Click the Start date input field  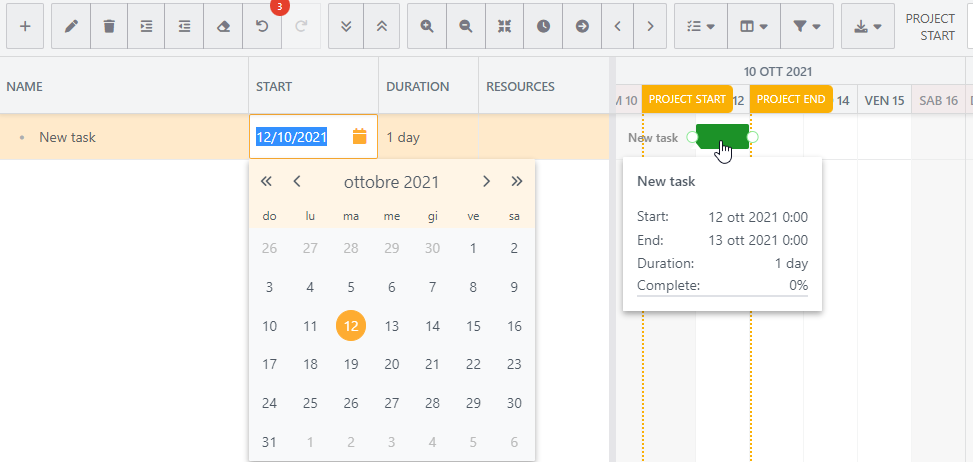(300, 137)
